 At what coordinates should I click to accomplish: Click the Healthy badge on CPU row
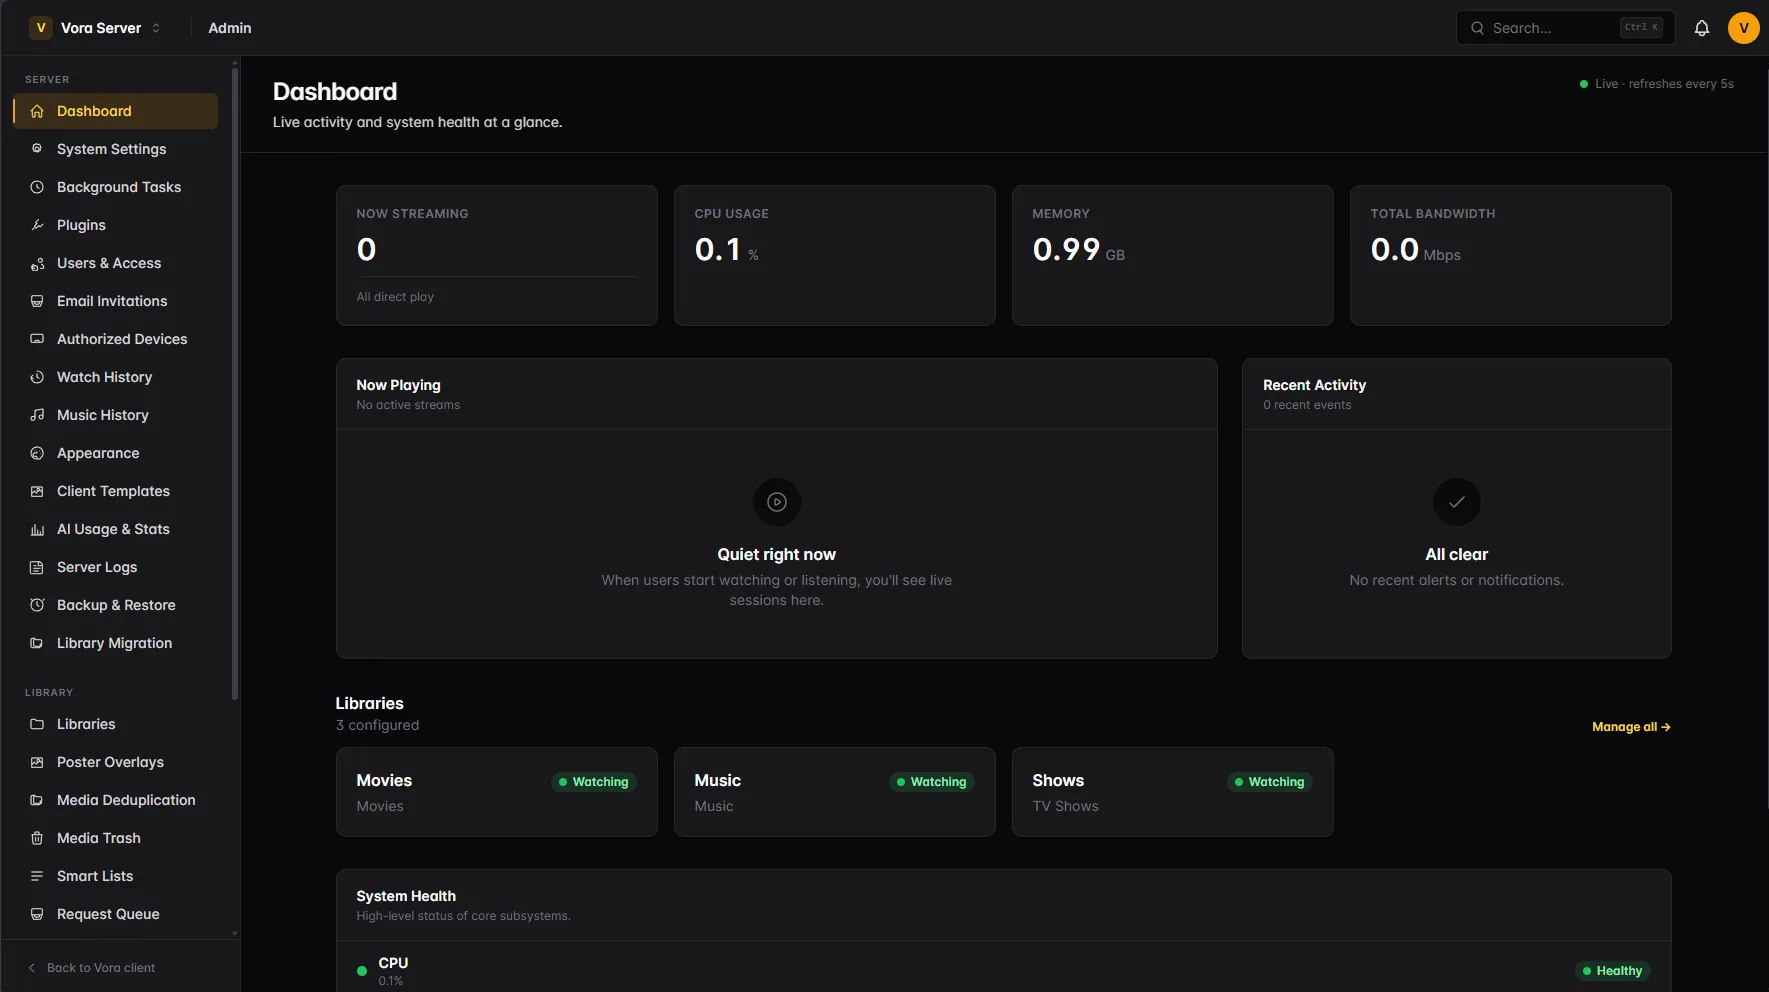pos(1613,971)
